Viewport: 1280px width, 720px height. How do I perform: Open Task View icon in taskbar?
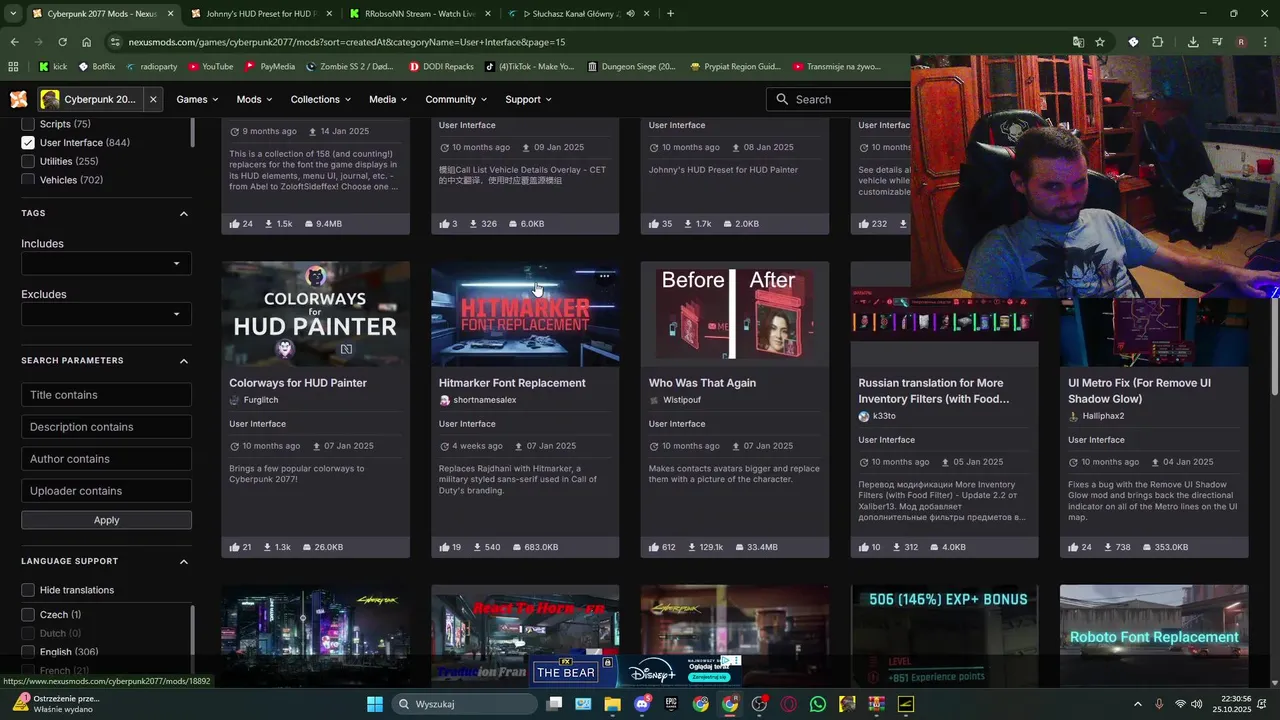pyautogui.click(x=555, y=704)
